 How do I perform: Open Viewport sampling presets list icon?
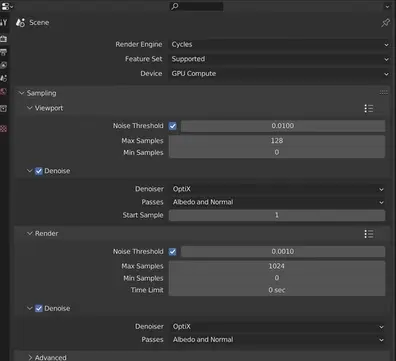click(x=369, y=108)
